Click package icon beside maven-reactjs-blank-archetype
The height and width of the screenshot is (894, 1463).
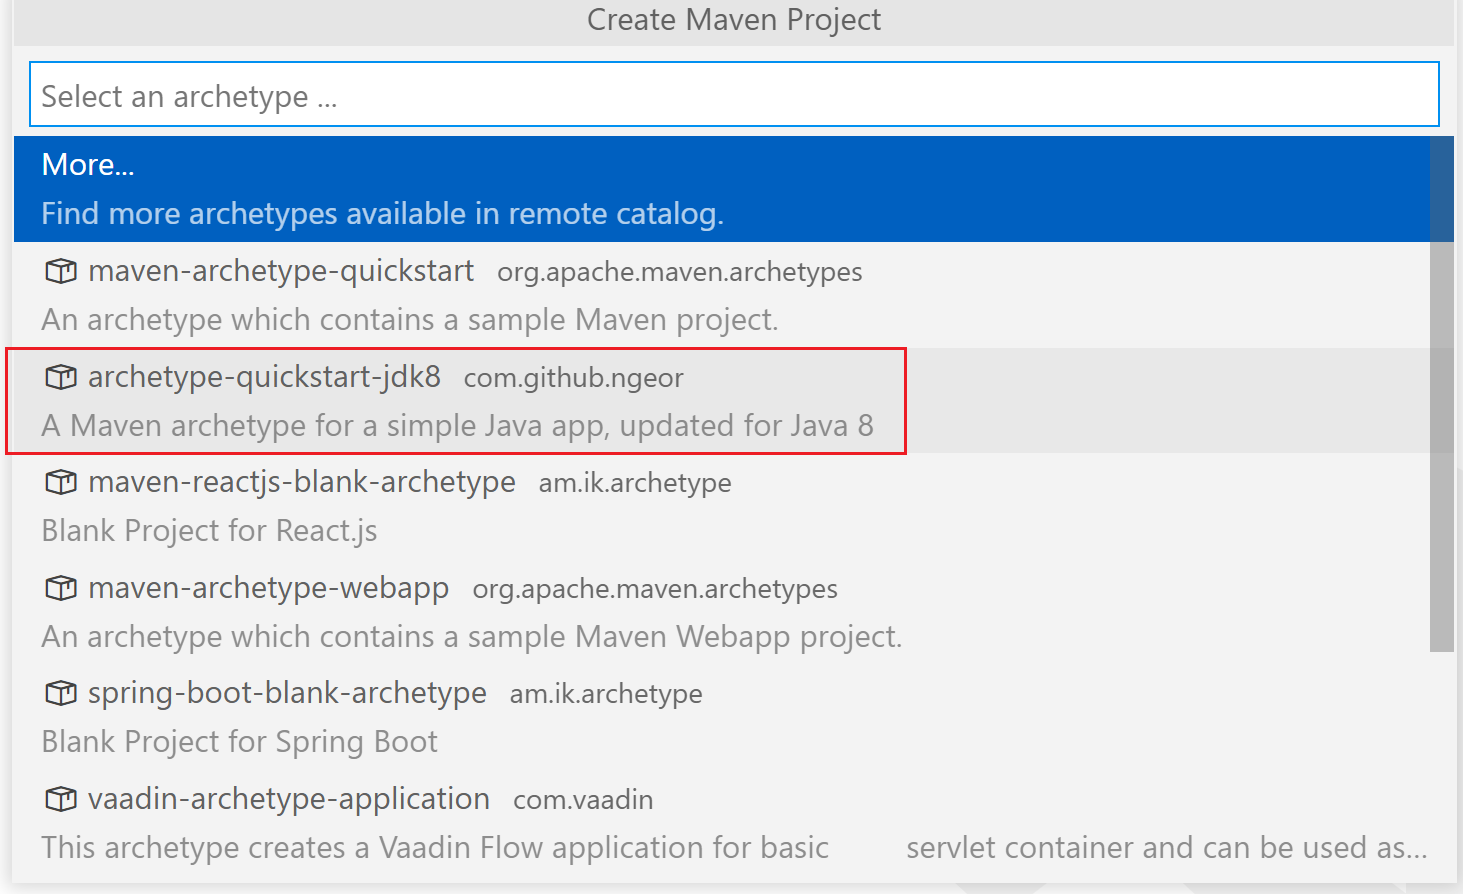61,482
